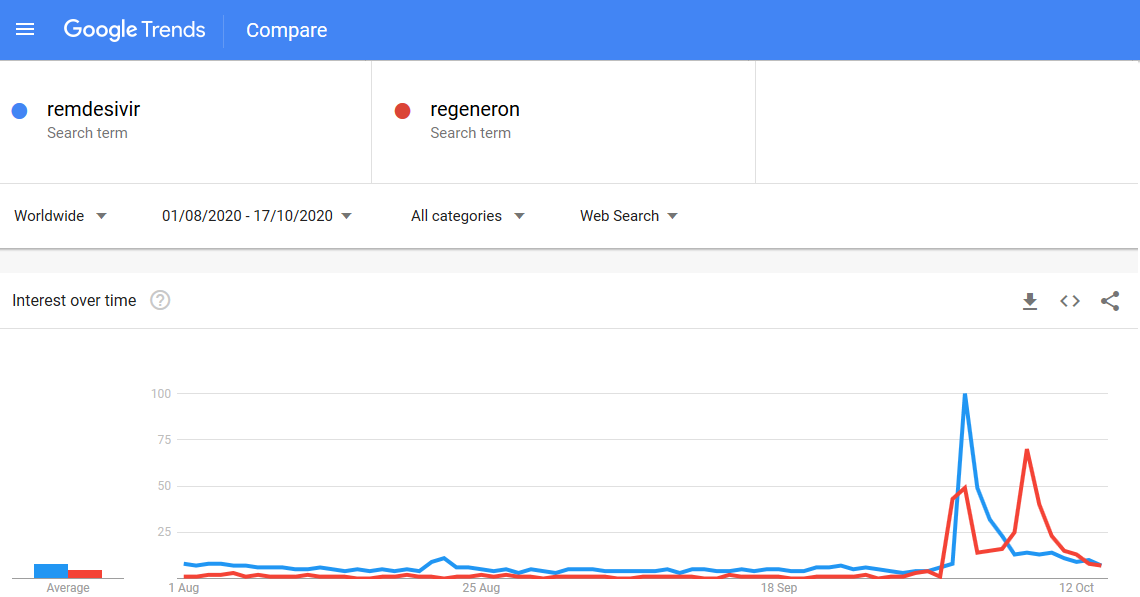Select the Compare header item
Image resolution: width=1140 pixels, height=597 pixels.
click(x=286, y=31)
